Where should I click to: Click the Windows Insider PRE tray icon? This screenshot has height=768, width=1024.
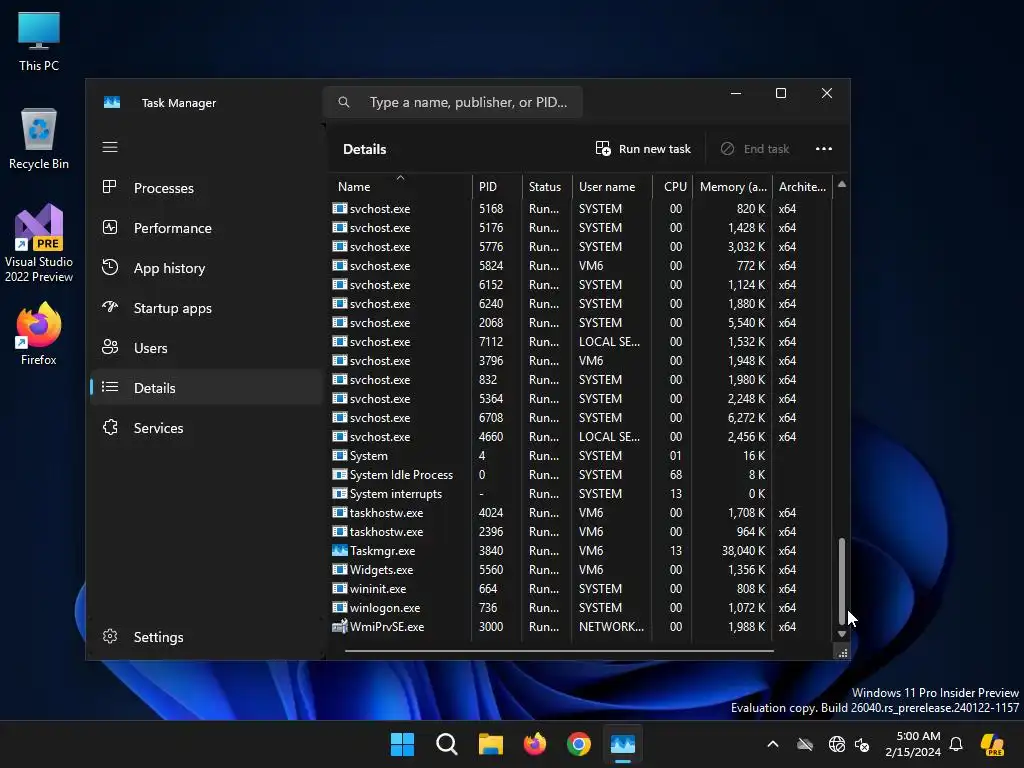[x=993, y=744]
